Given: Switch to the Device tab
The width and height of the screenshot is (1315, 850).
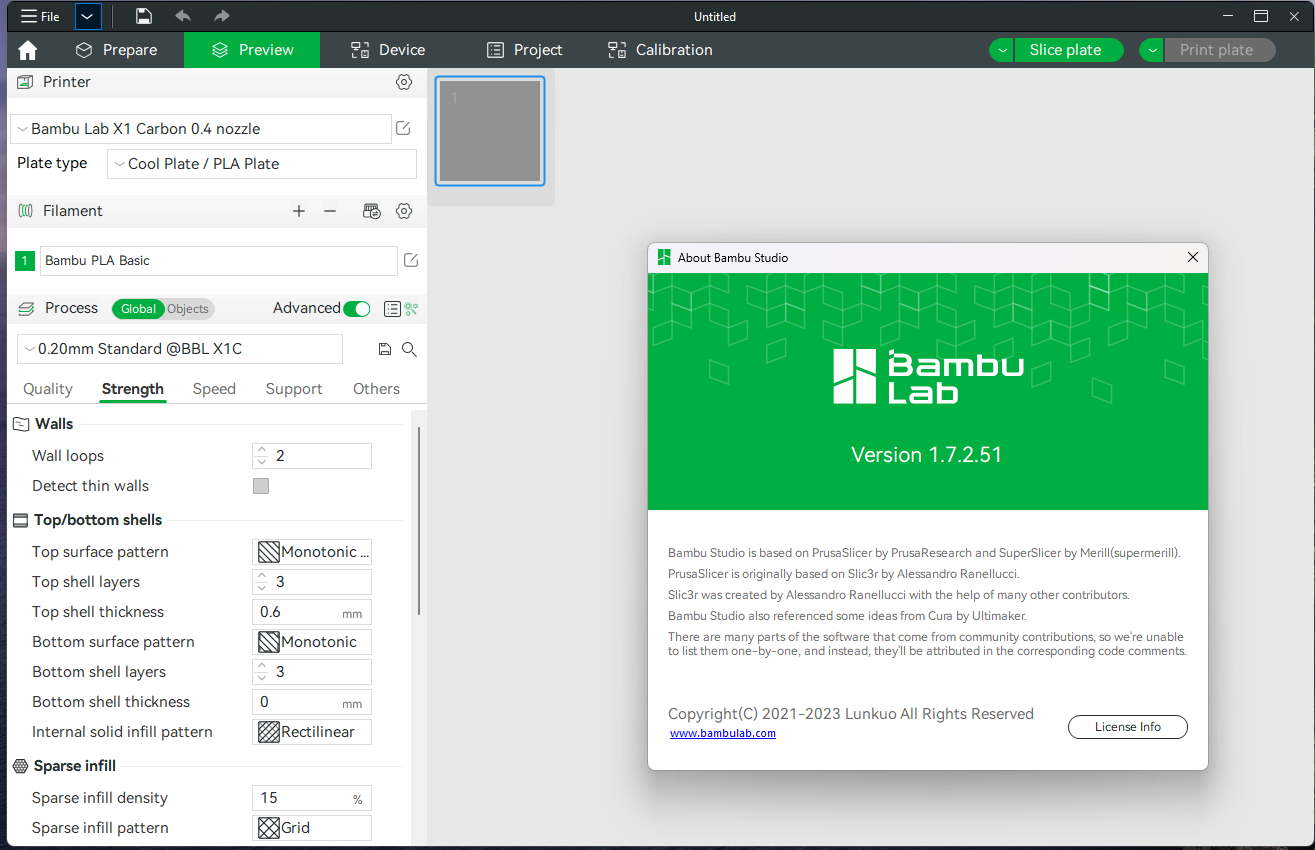Looking at the screenshot, I should tap(388, 50).
